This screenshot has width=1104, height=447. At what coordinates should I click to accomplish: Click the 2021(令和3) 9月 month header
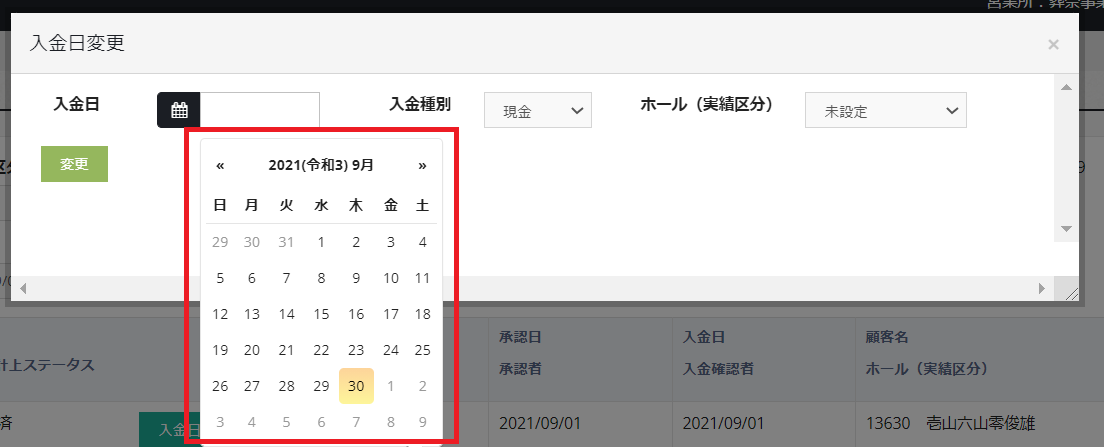tap(321, 166)
